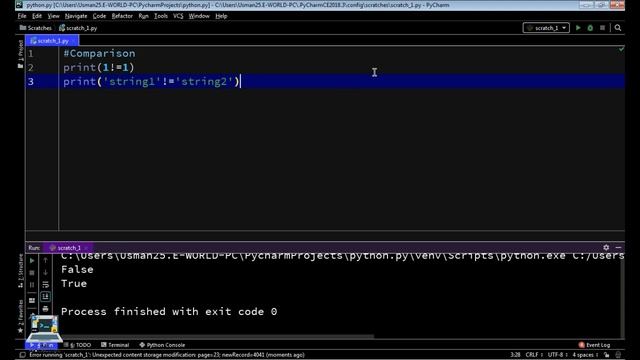Image resolution: width=640 pixels, height=360 pixels.
Task: Restore layout icon in the Run panel
Action: pyautogui.click(x=32, y=300)
